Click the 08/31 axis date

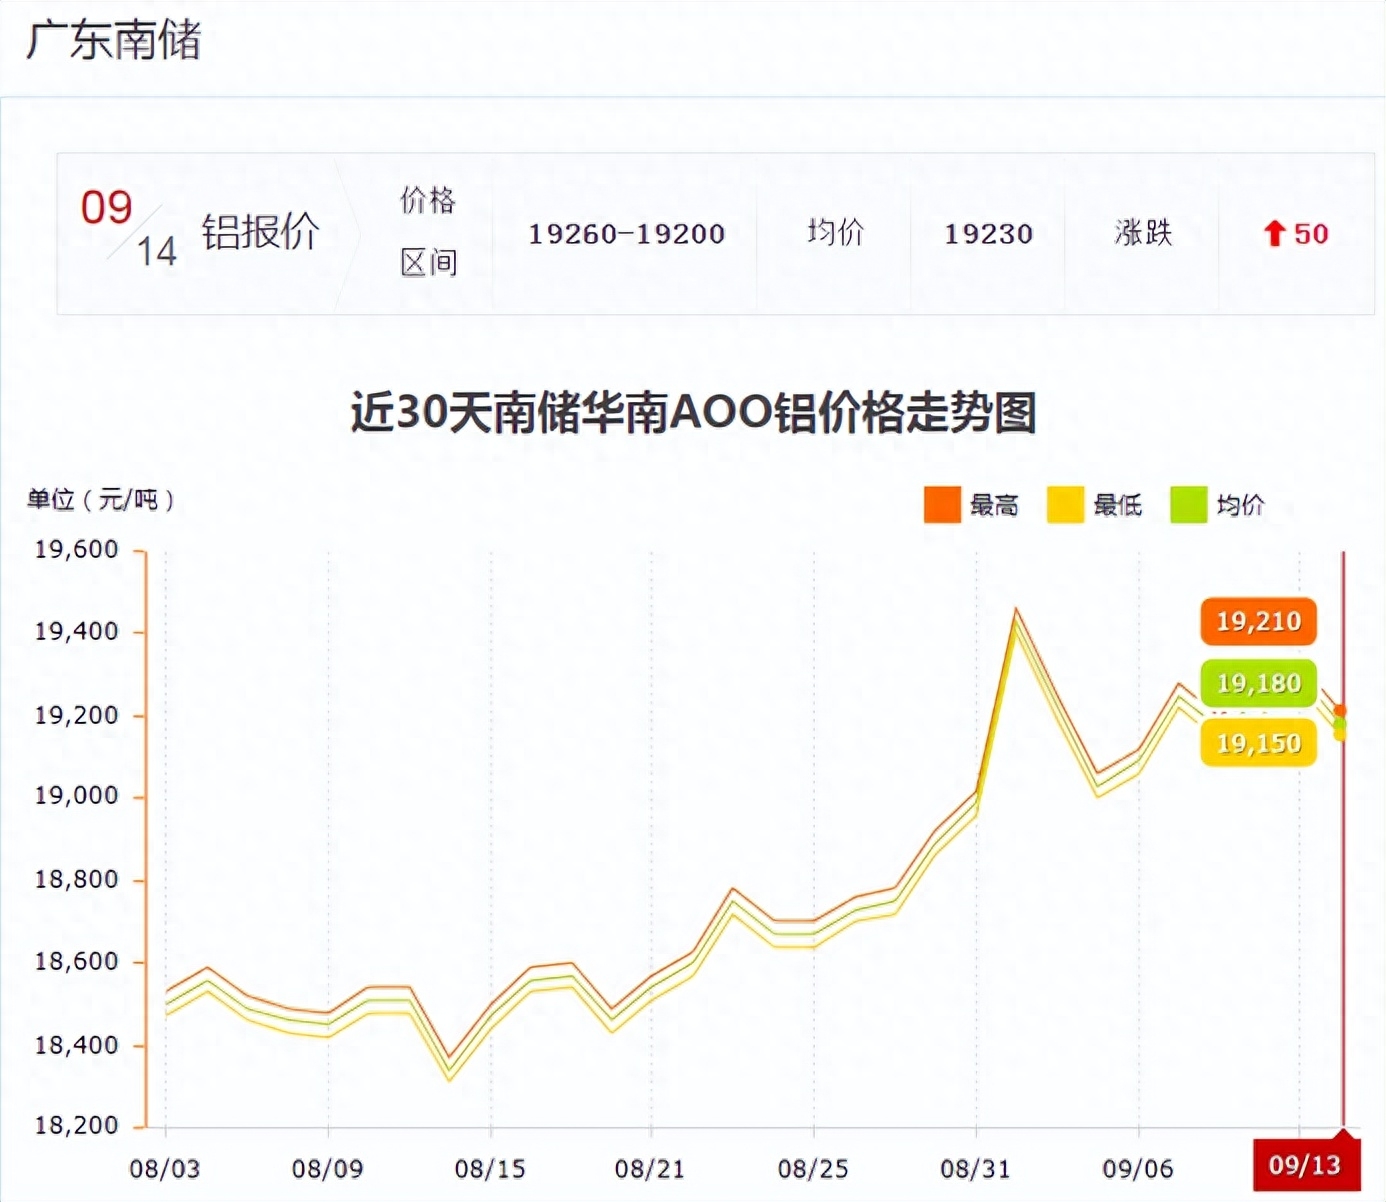[975, 1168]
